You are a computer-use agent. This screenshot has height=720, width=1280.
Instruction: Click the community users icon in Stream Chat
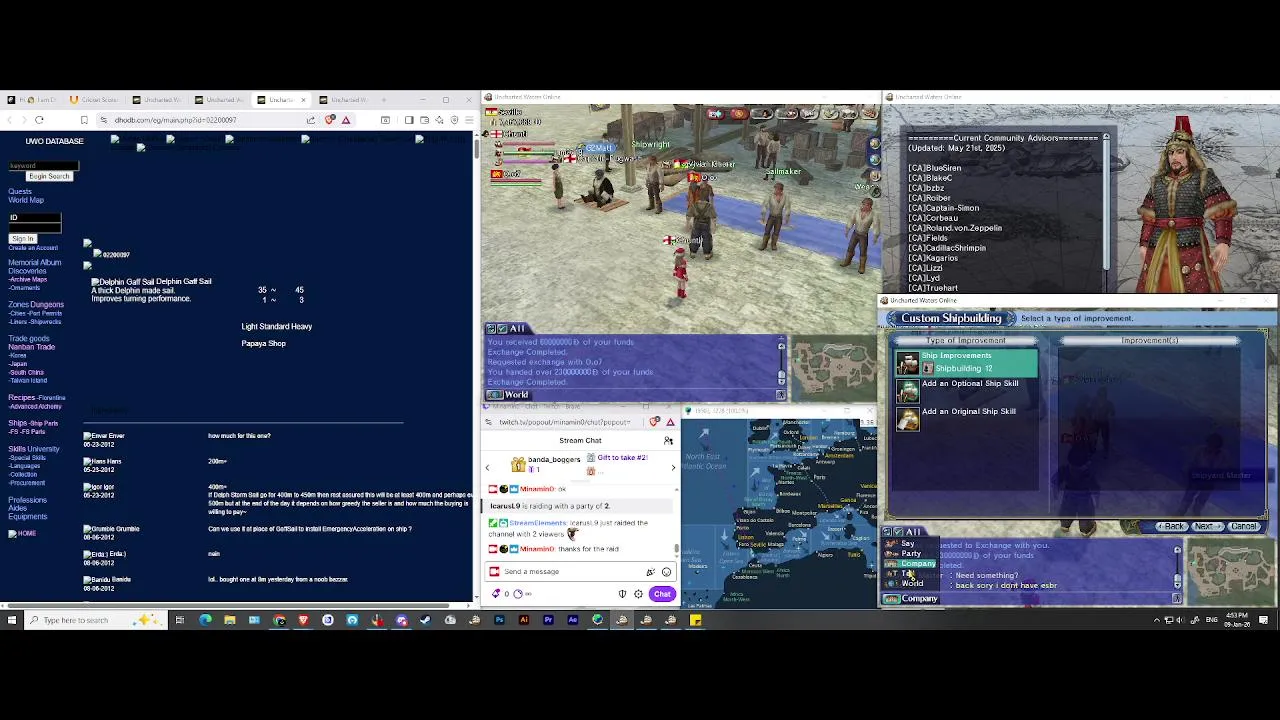(668, 441)
